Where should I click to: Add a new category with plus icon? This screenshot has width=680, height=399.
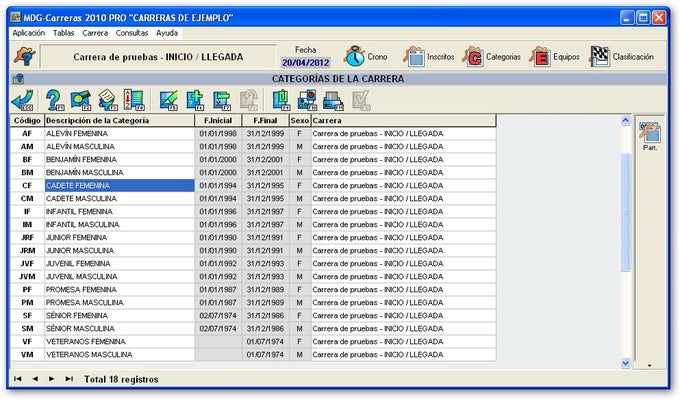[x=195, y=100]
